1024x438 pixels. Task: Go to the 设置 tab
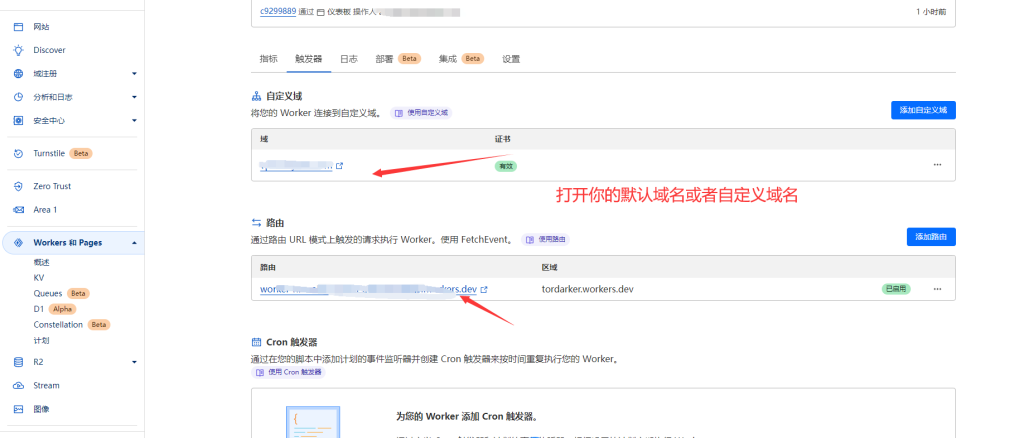511,59
